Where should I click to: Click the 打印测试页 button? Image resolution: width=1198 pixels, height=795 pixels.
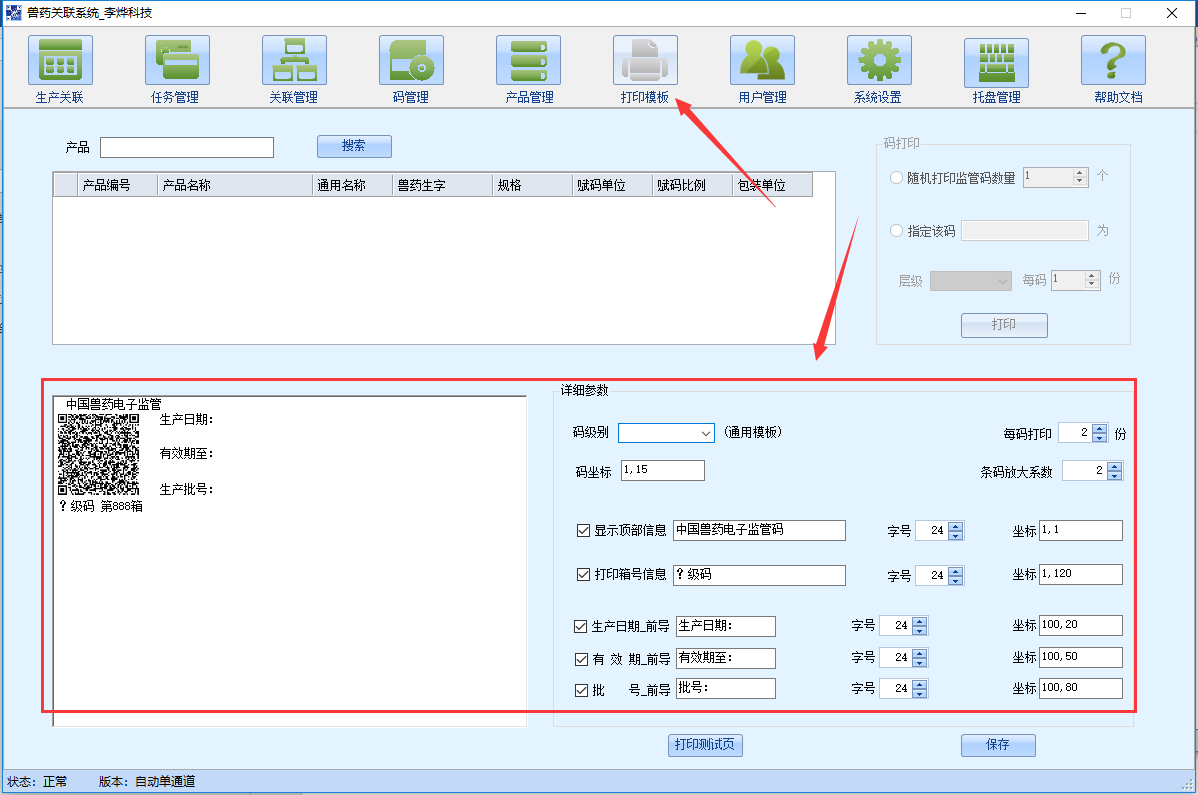705,745
